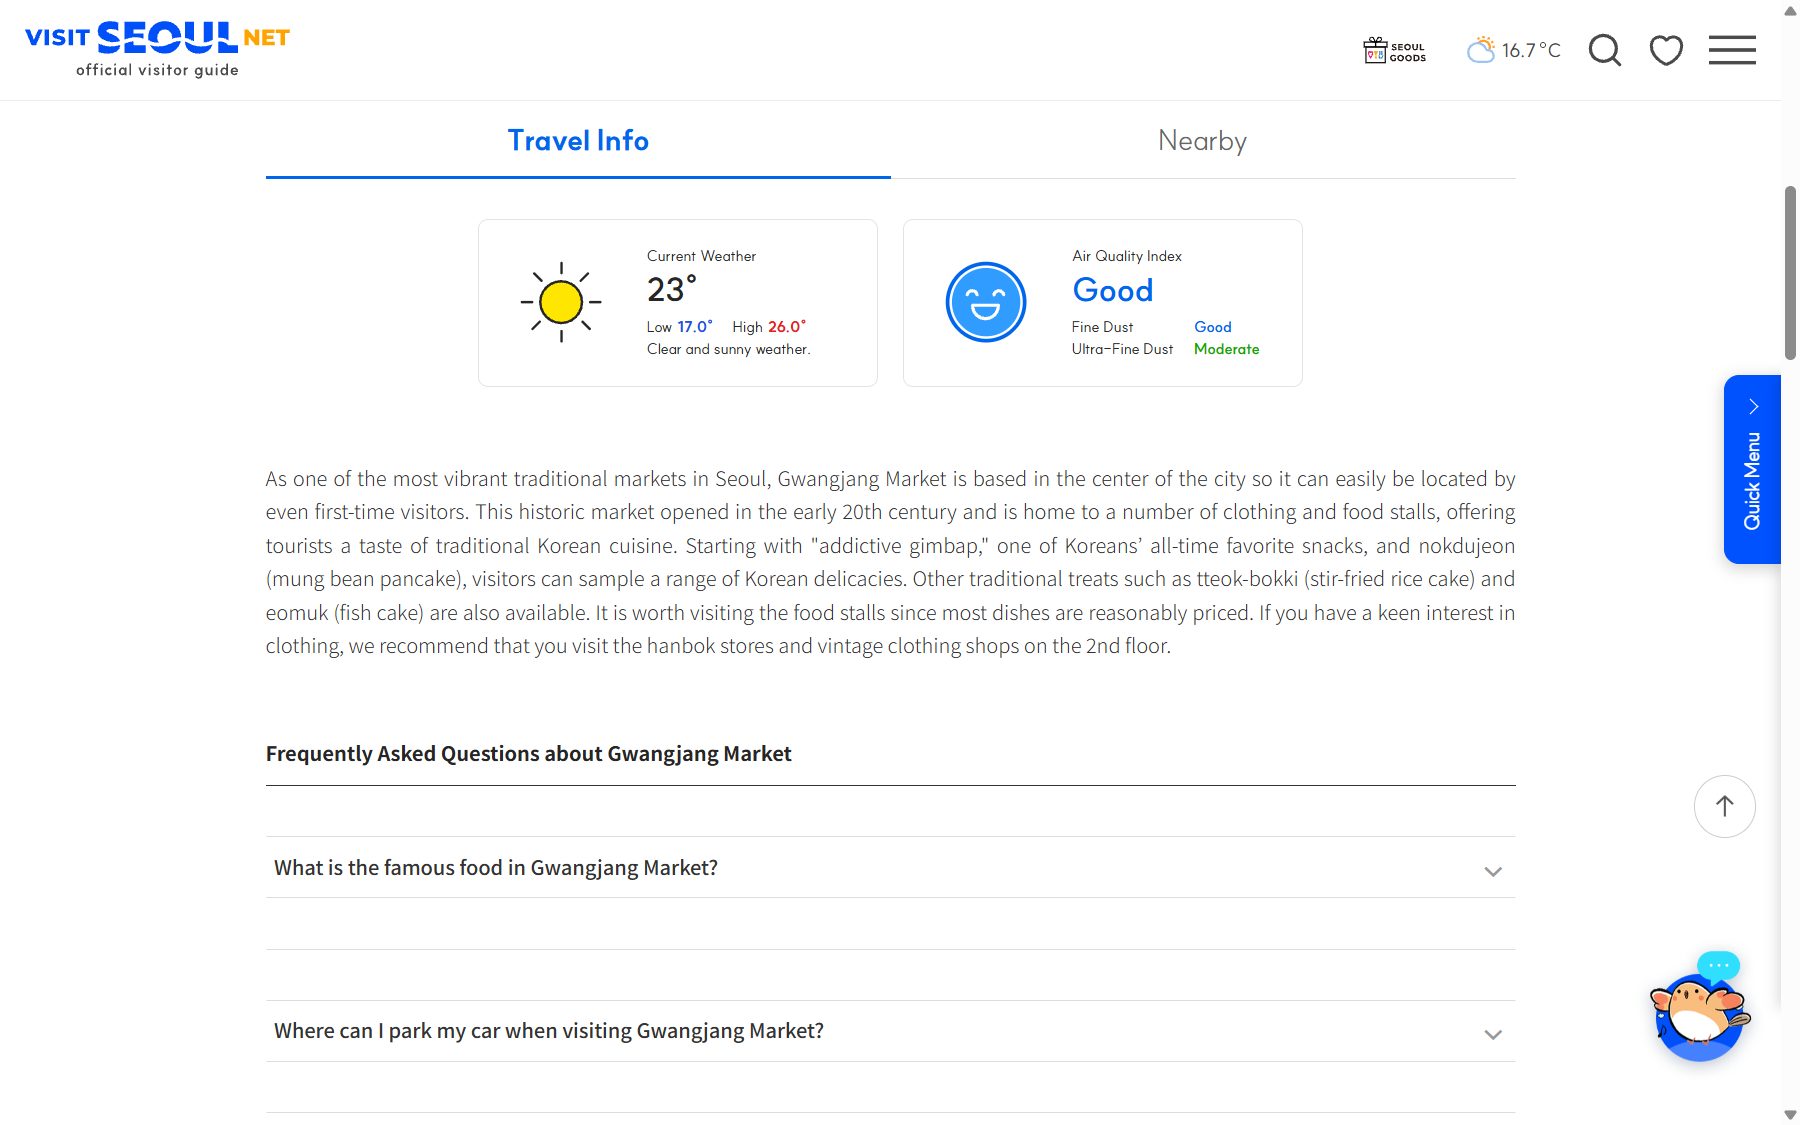This screenshot has width=1800, height=1125.
Task: Switch to the Travel Info tab
Action: (578, 141)
